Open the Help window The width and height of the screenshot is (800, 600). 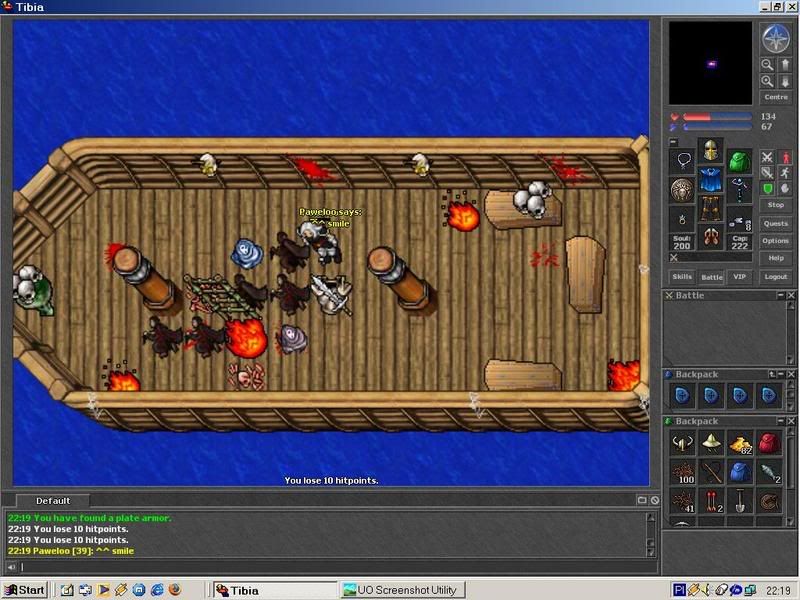coord(776,258)
